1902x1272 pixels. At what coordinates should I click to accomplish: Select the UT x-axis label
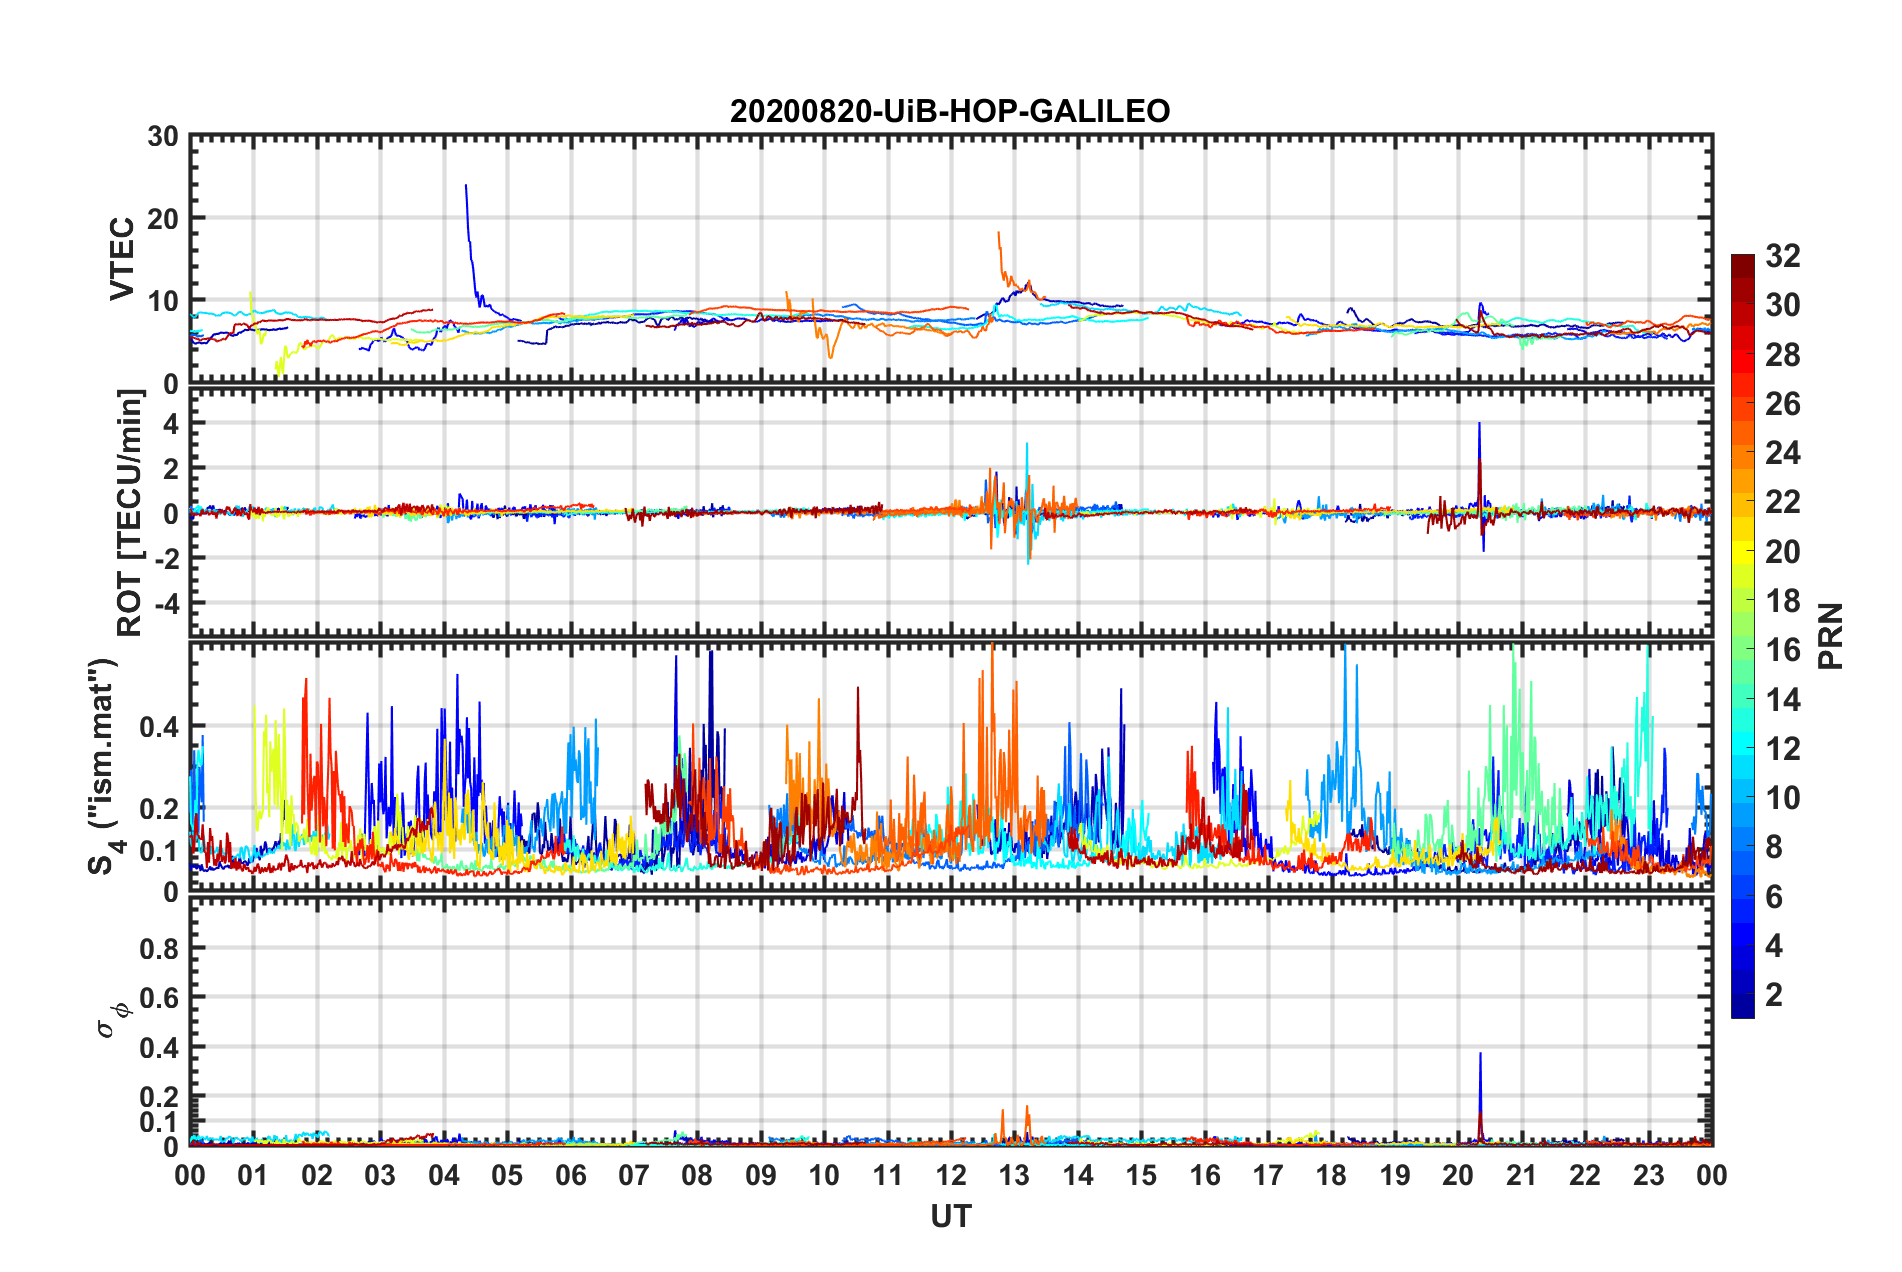tap(950, 1216)
